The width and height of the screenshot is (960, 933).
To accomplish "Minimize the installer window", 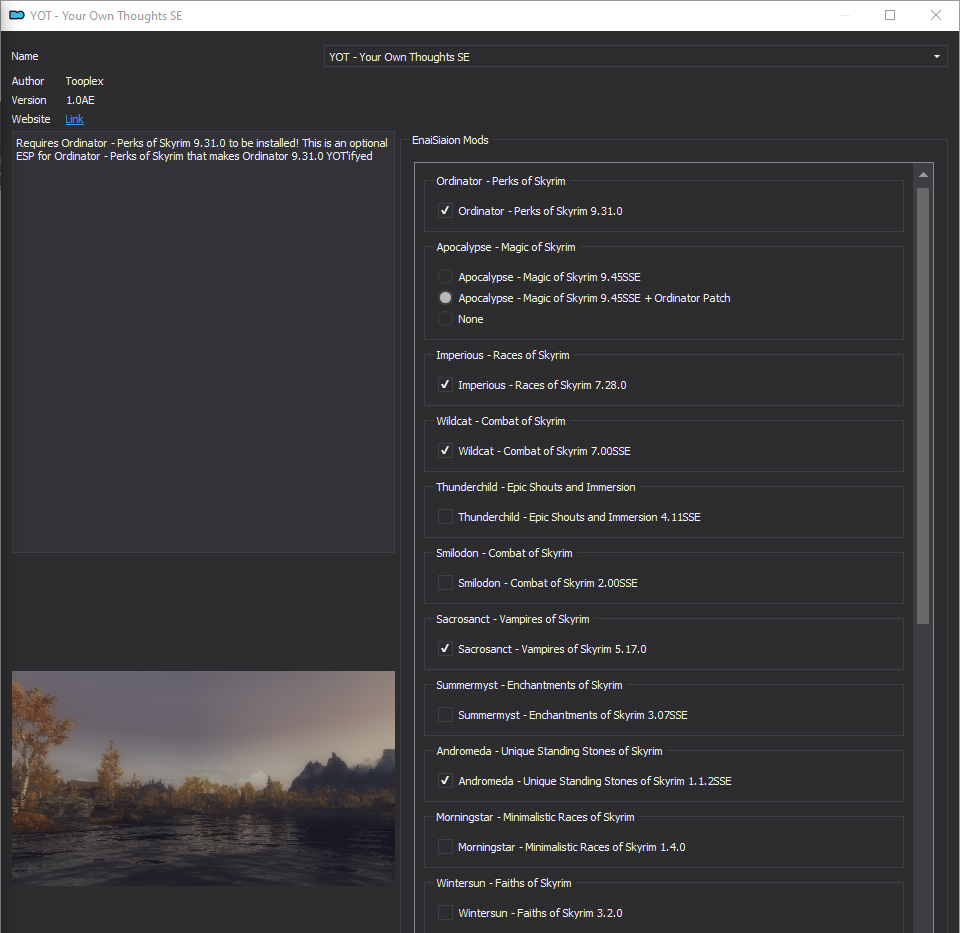I will point(845,15).
